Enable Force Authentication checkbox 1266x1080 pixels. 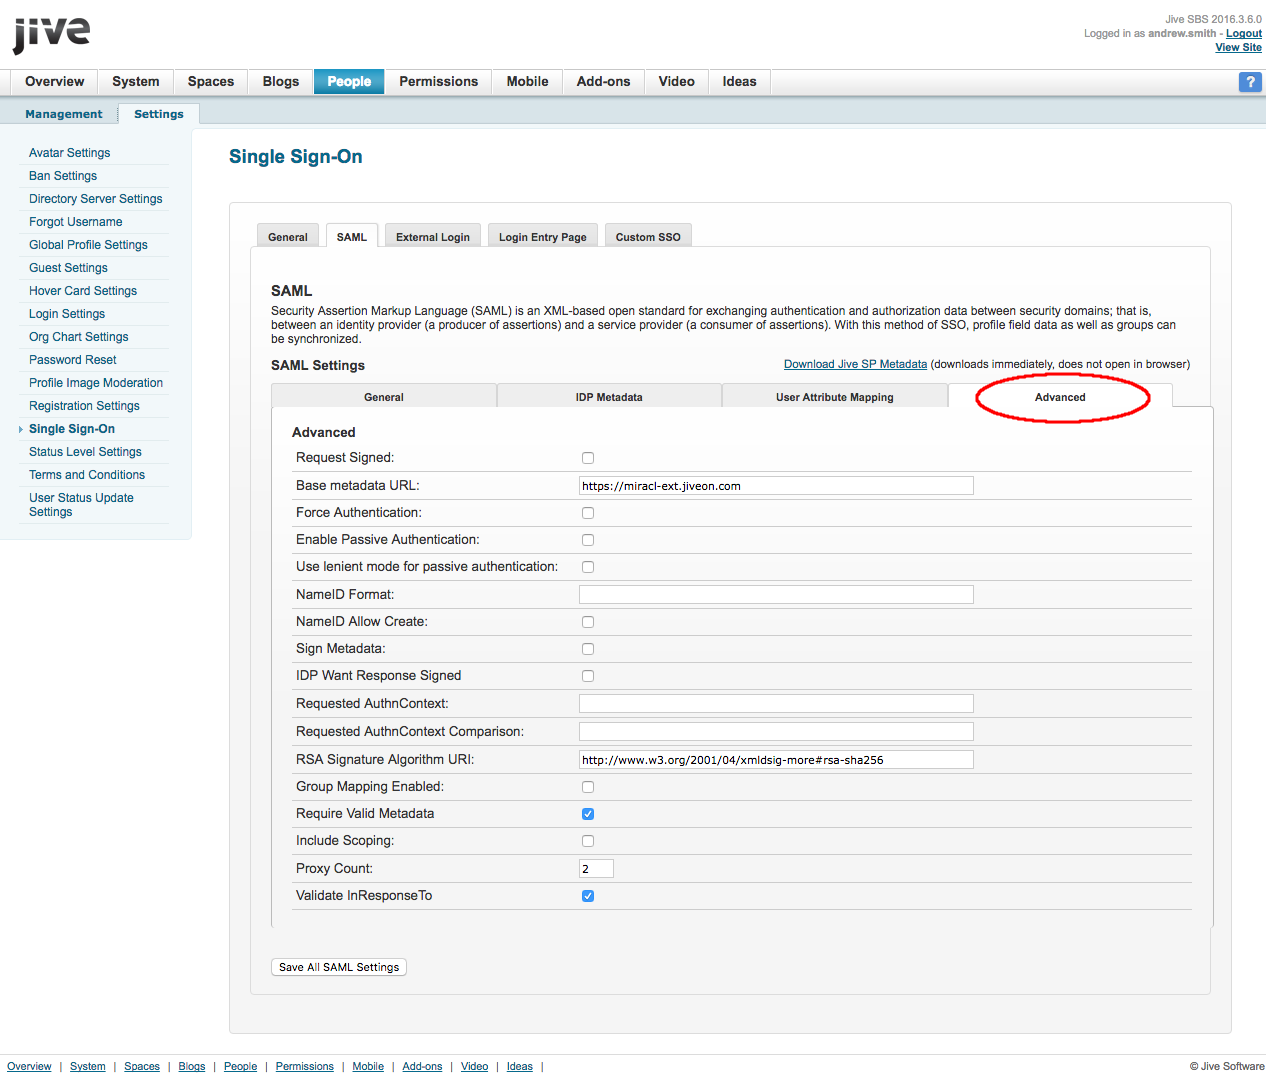588,513
